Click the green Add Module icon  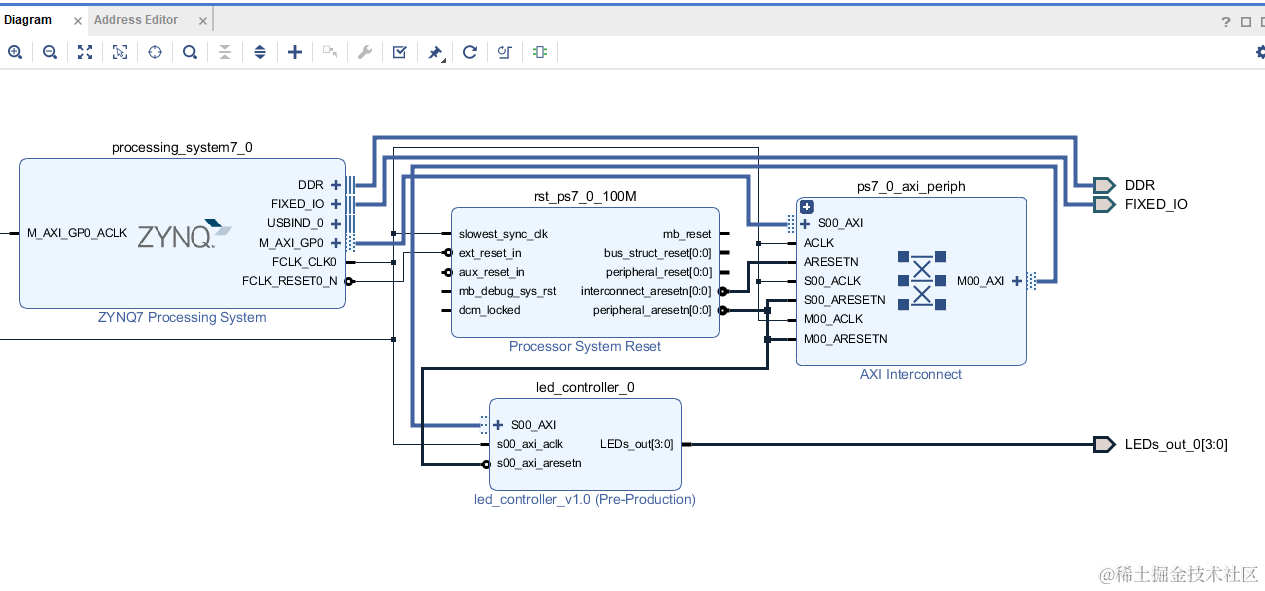tap(540, 52)
